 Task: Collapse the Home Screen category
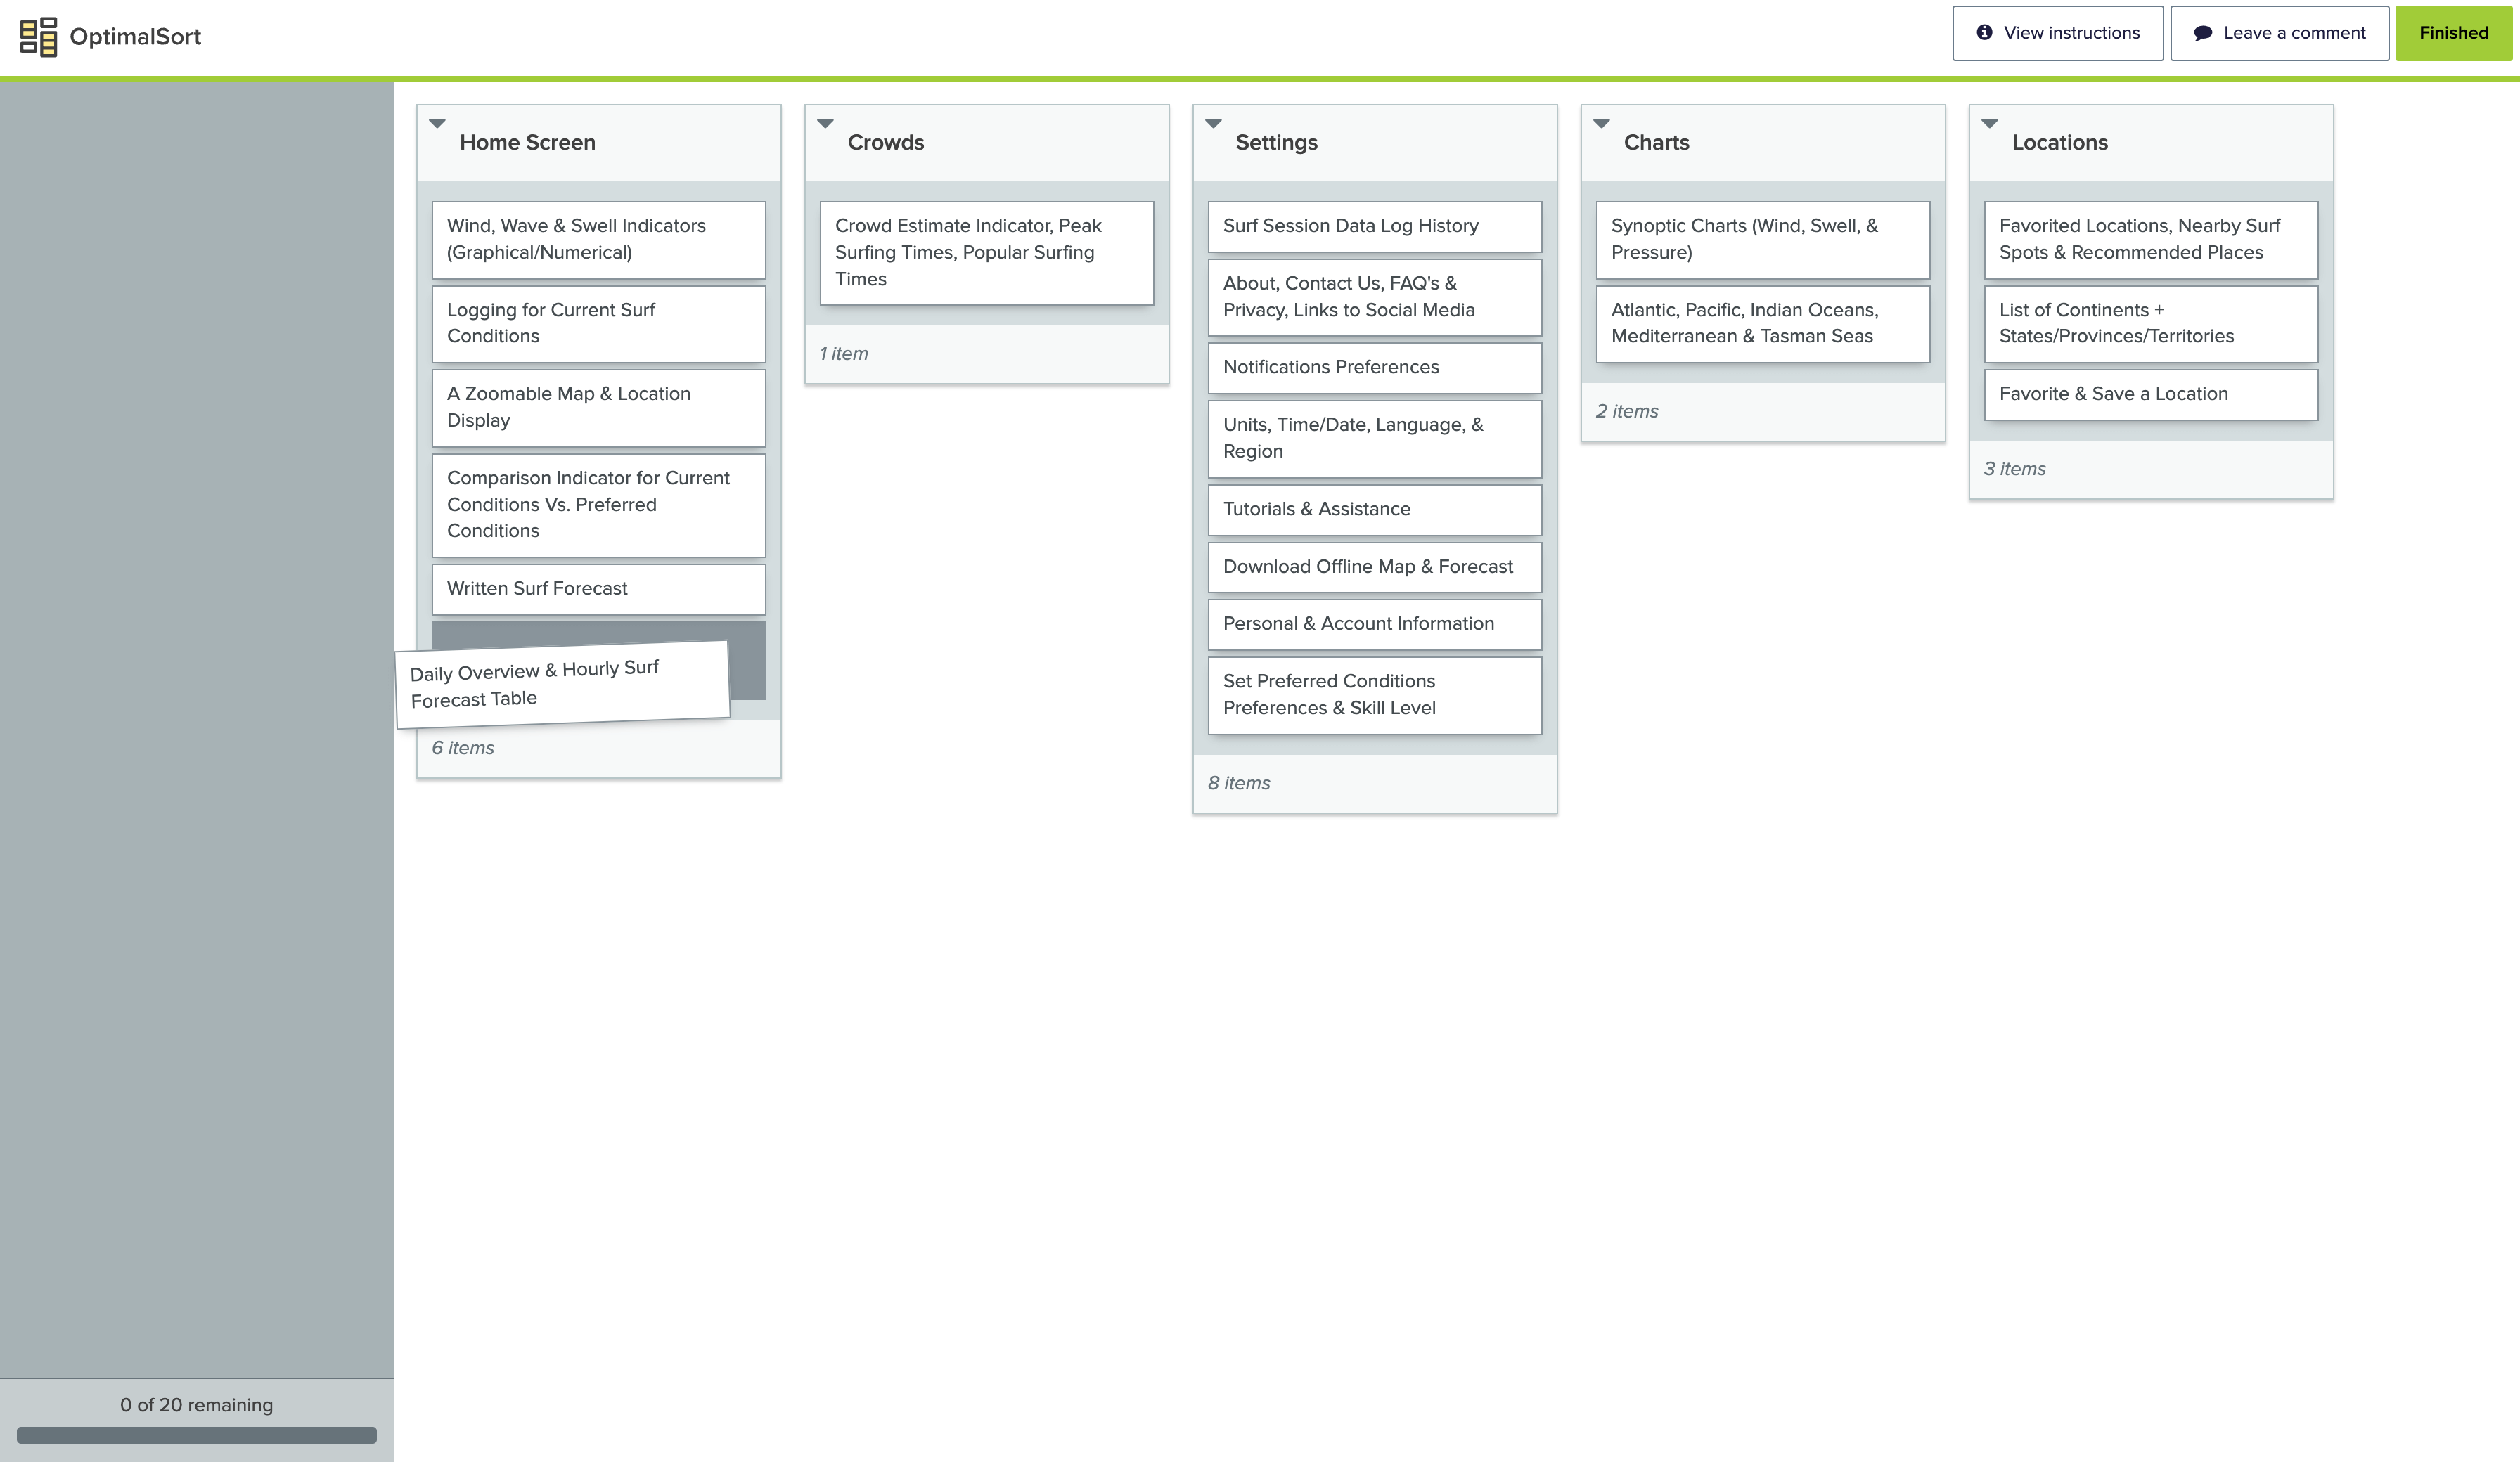point(437,124)
